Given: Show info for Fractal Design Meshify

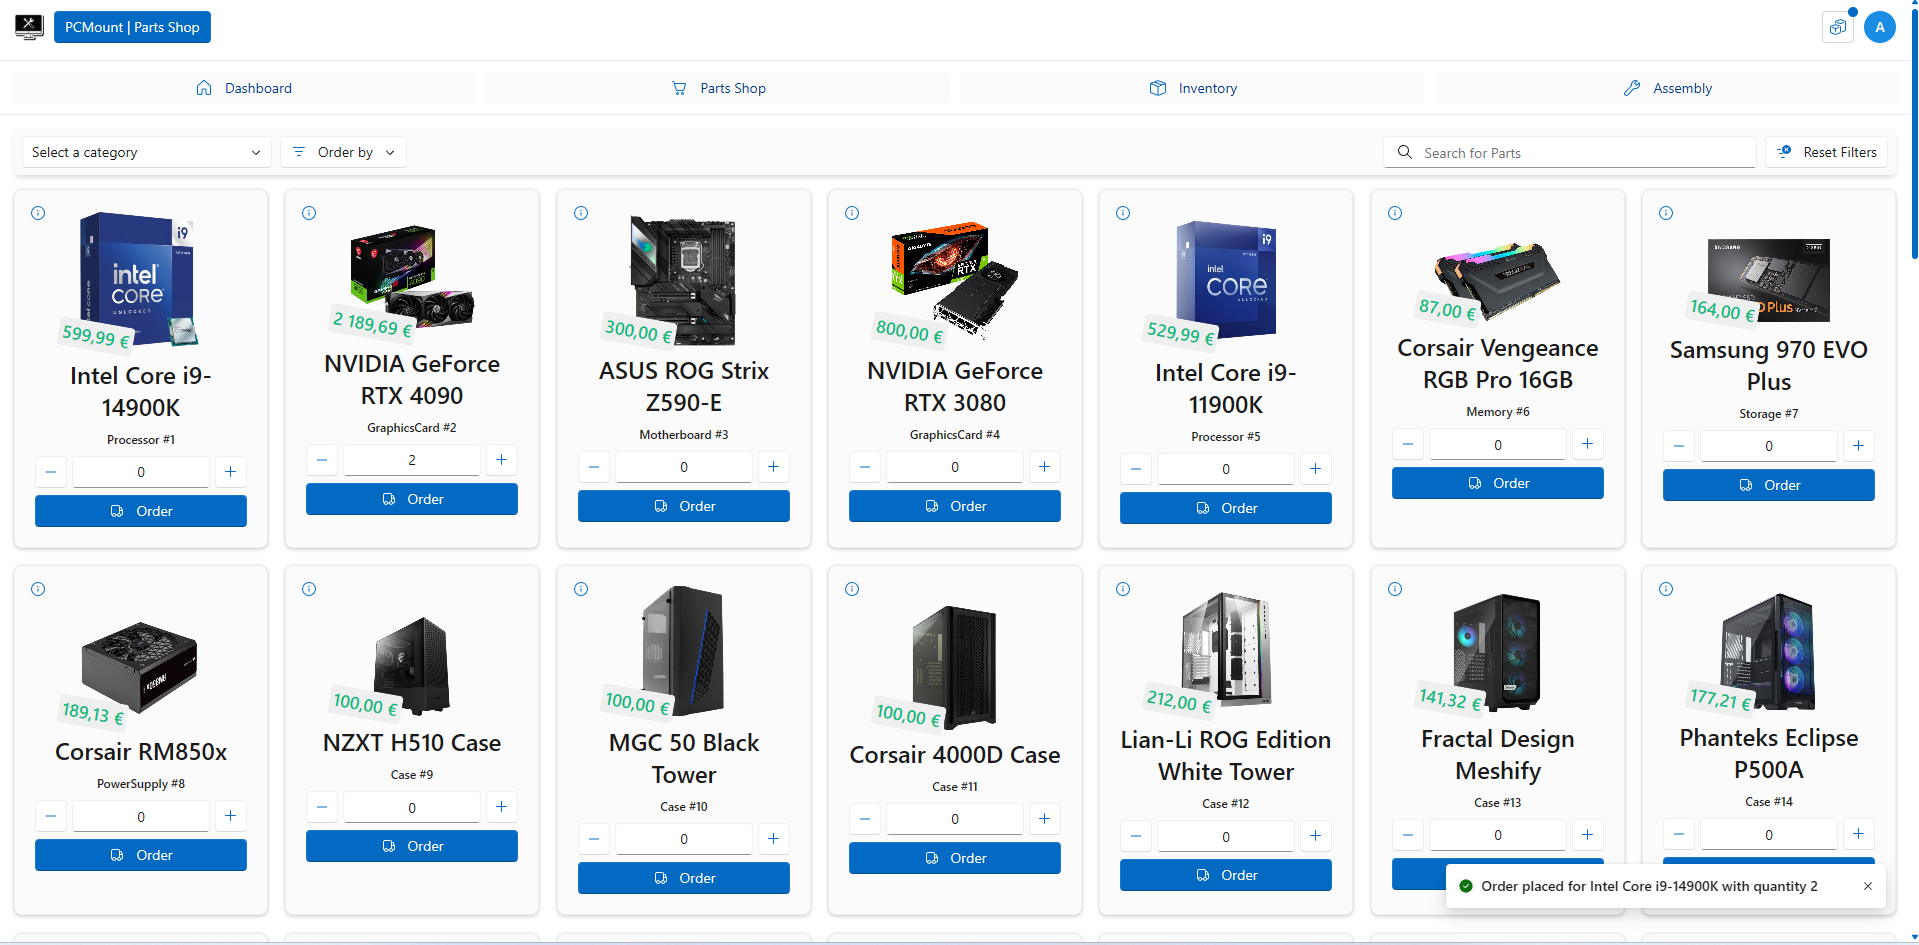Looking at the screenshot, I should 1395,589.
